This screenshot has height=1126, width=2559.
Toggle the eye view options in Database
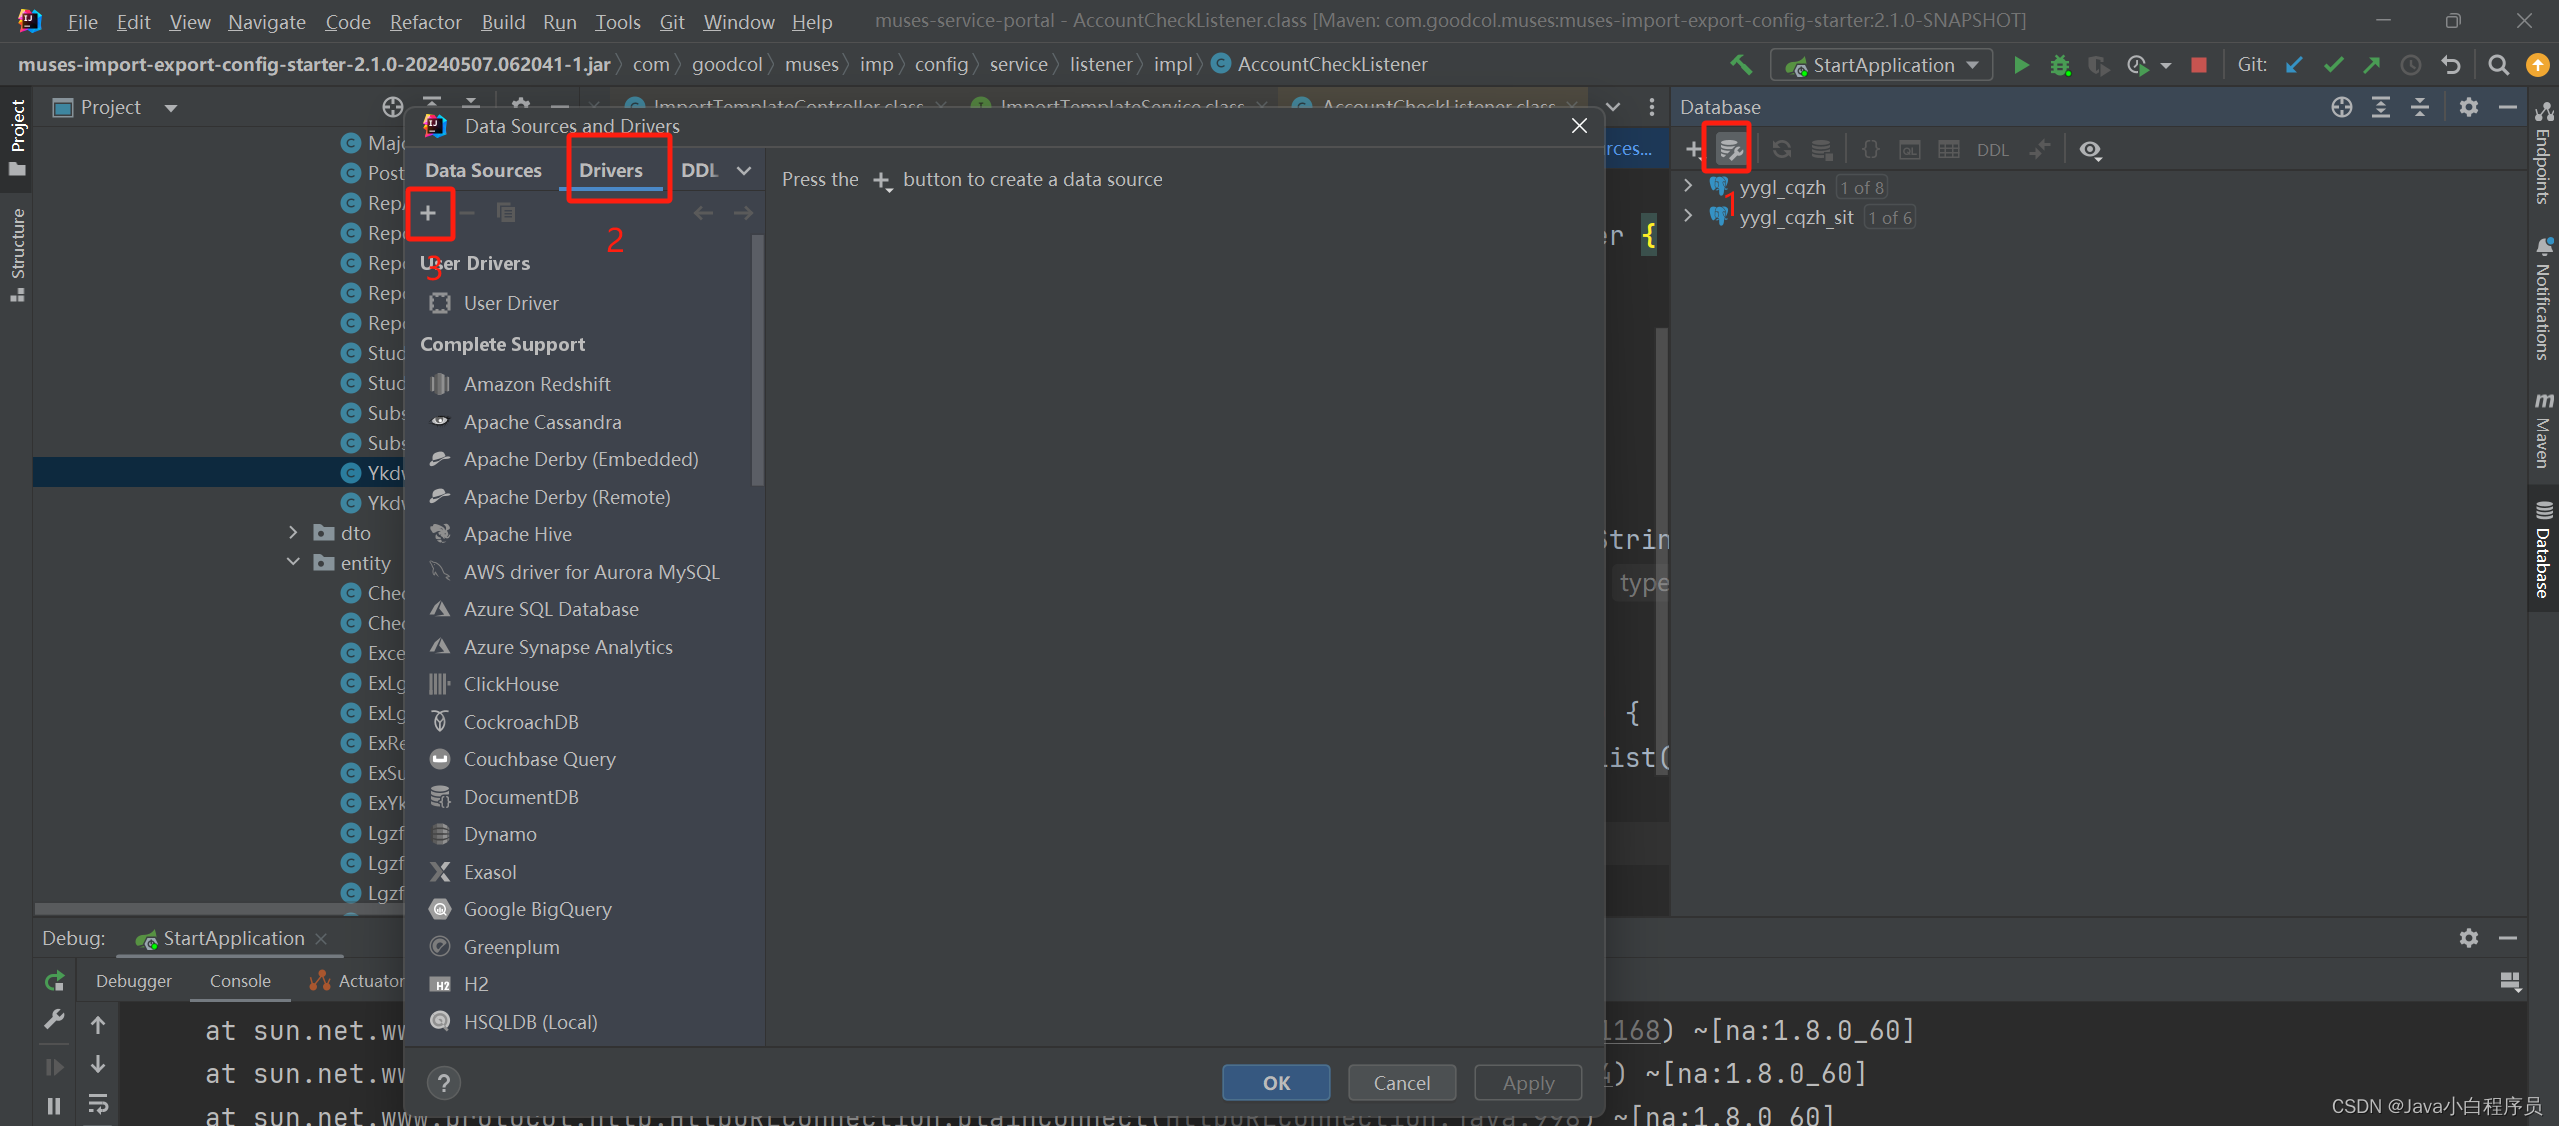pos(2090,150)
